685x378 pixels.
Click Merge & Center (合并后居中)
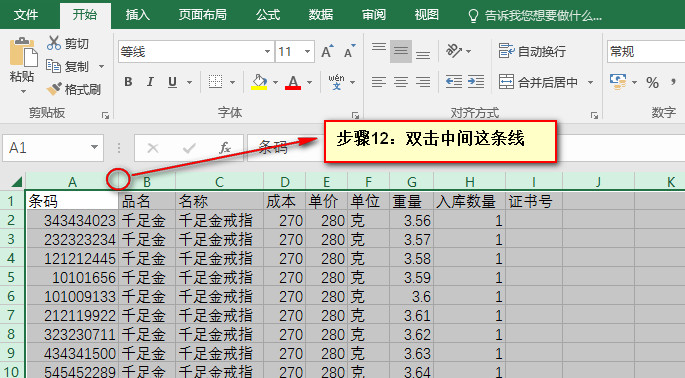pos(538,82)
